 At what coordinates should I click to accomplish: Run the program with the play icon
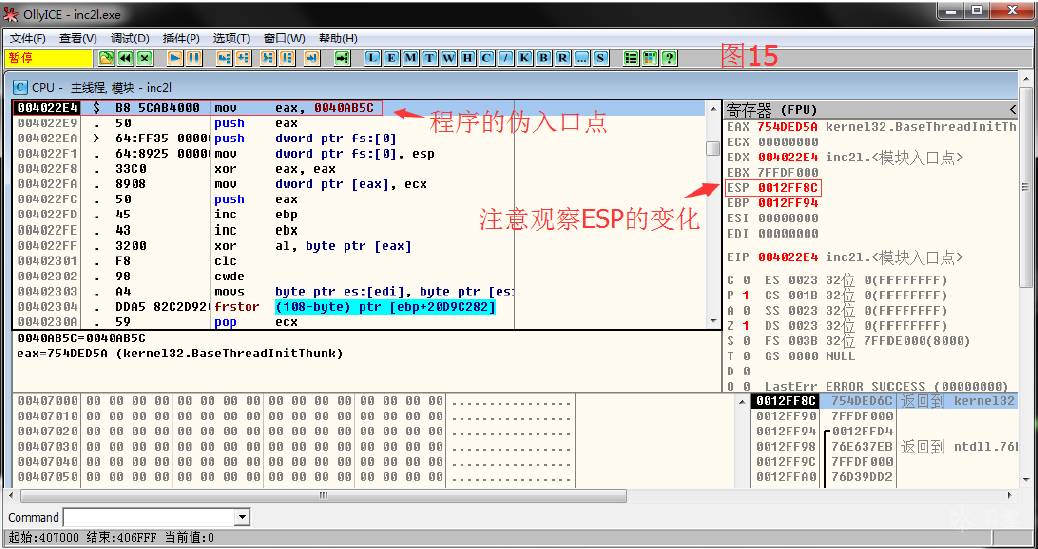(x=175, y=58)
